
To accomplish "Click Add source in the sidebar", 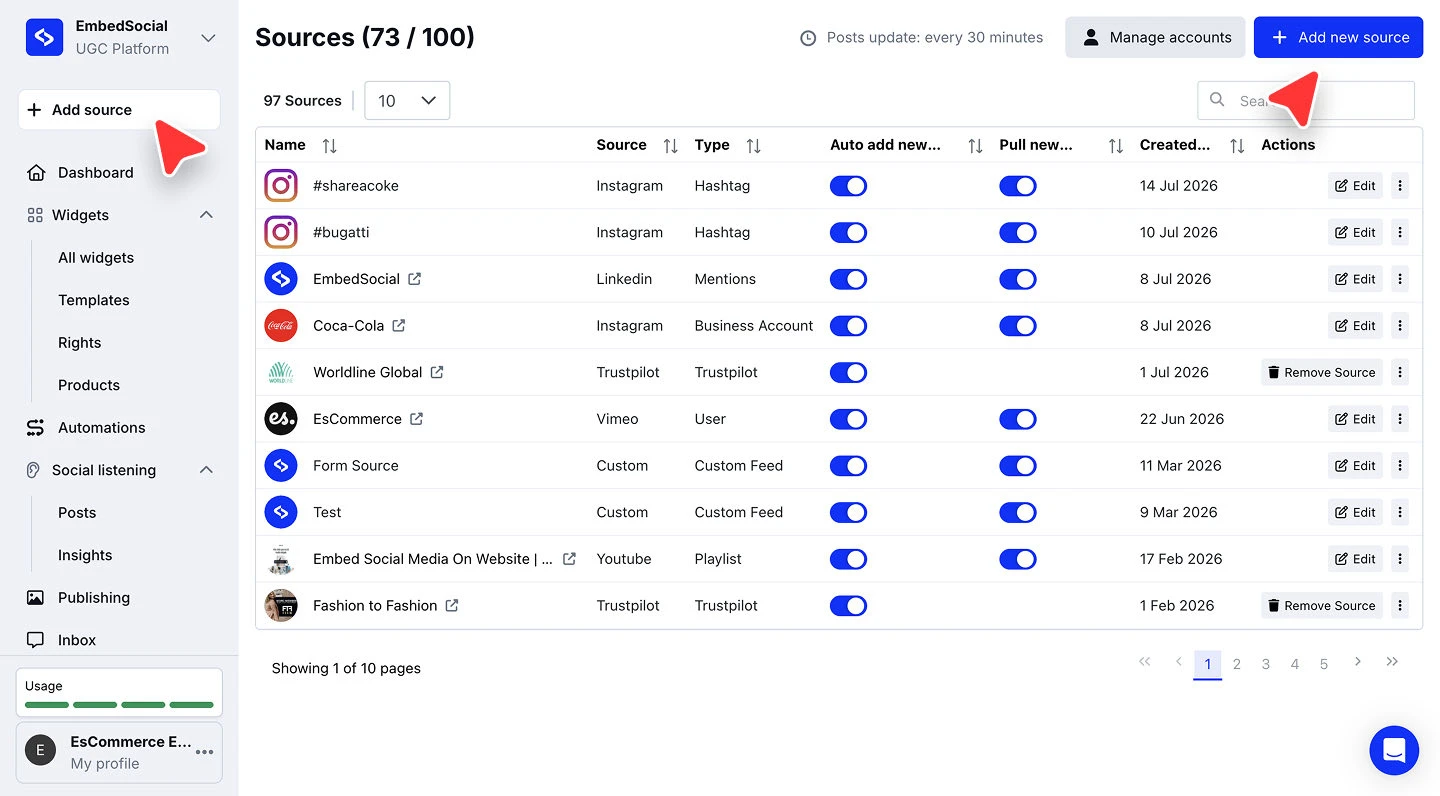I will point(119,110).
